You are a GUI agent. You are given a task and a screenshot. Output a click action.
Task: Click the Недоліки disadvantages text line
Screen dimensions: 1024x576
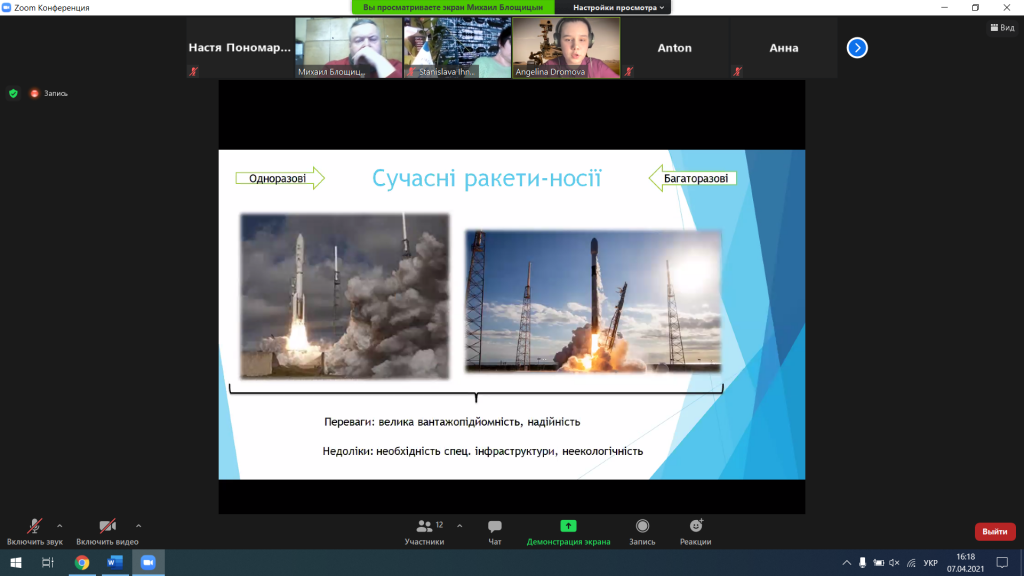click(483, 451)
